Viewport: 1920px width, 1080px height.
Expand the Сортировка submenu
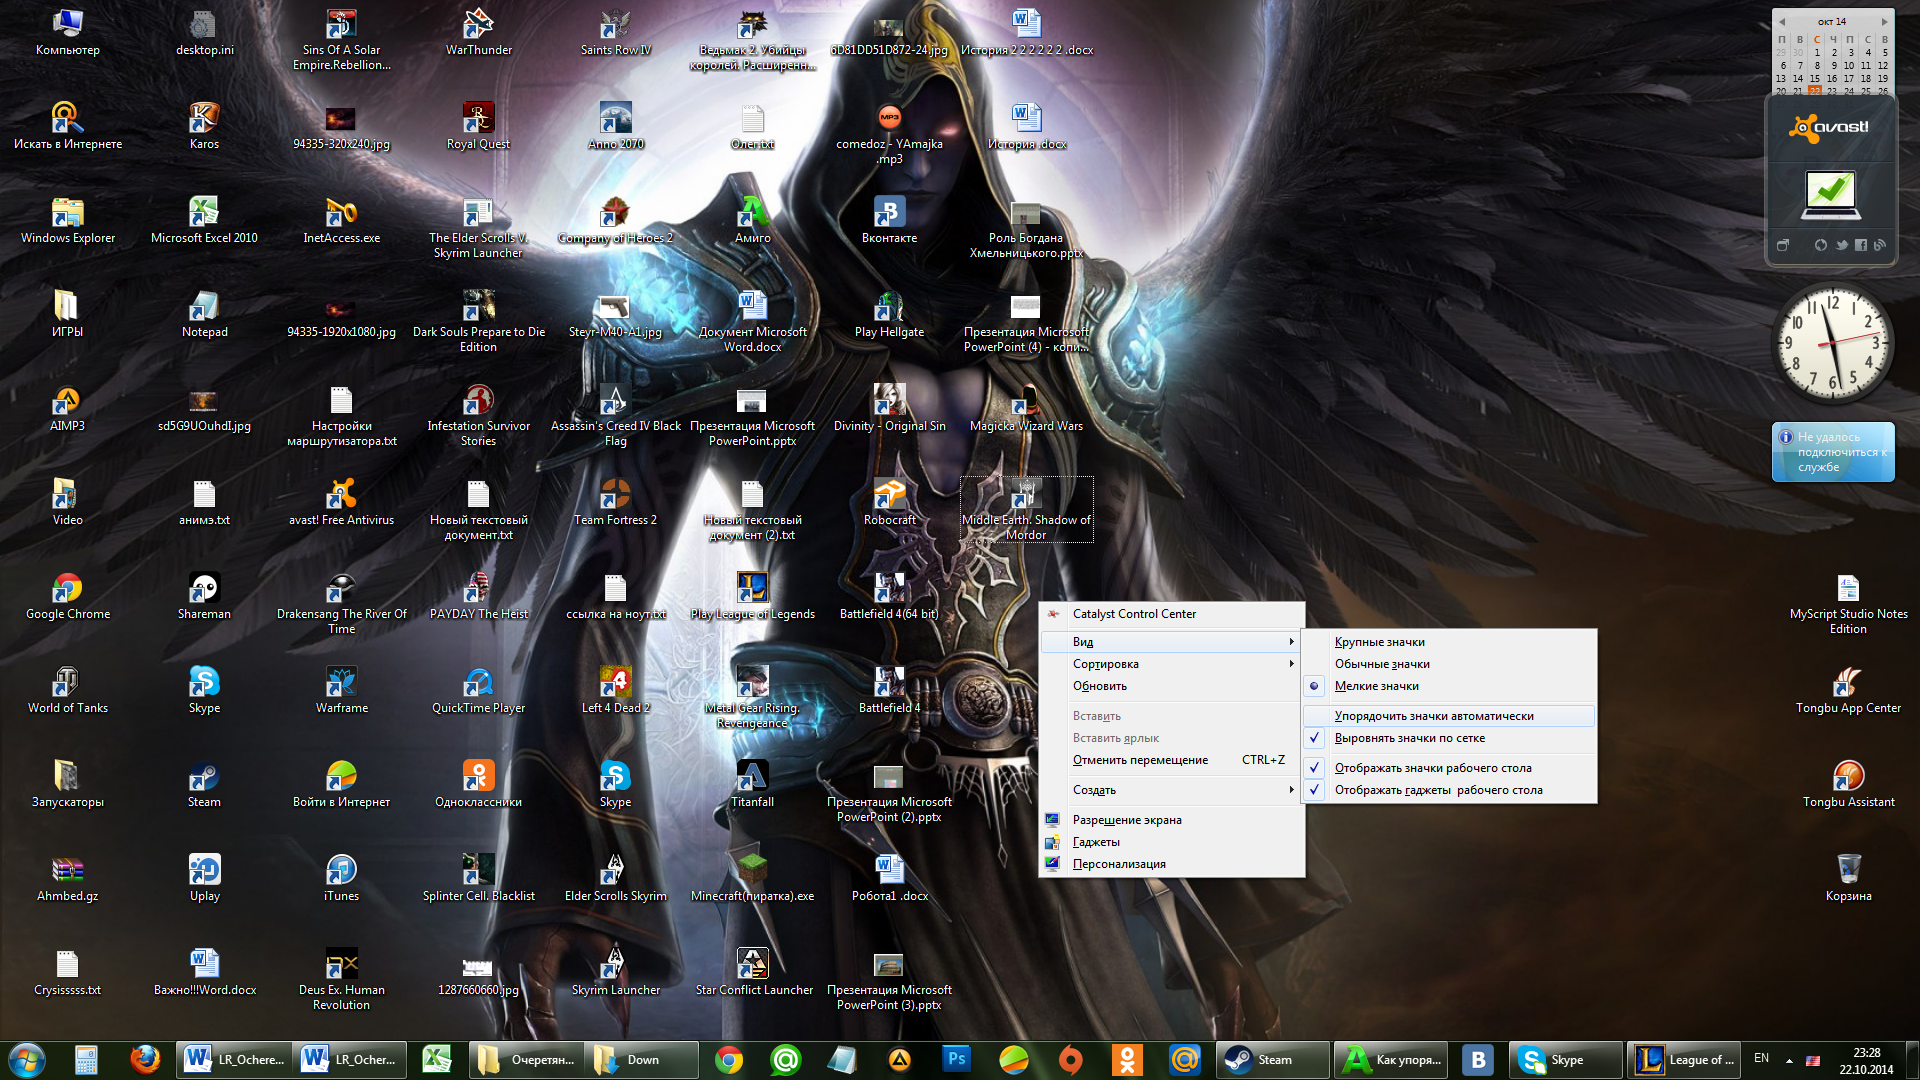click(1171, 664)
